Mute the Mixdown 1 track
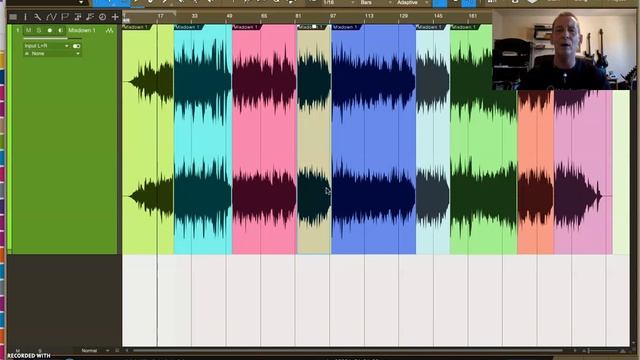This screenshot has width=640, height=360. [28, 31]
